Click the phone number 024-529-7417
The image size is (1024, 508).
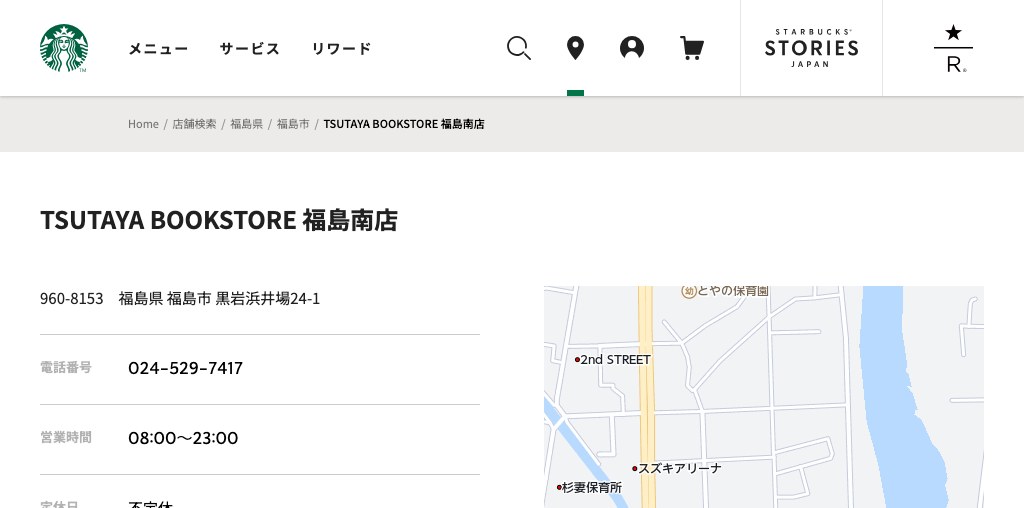click(185, 368)
